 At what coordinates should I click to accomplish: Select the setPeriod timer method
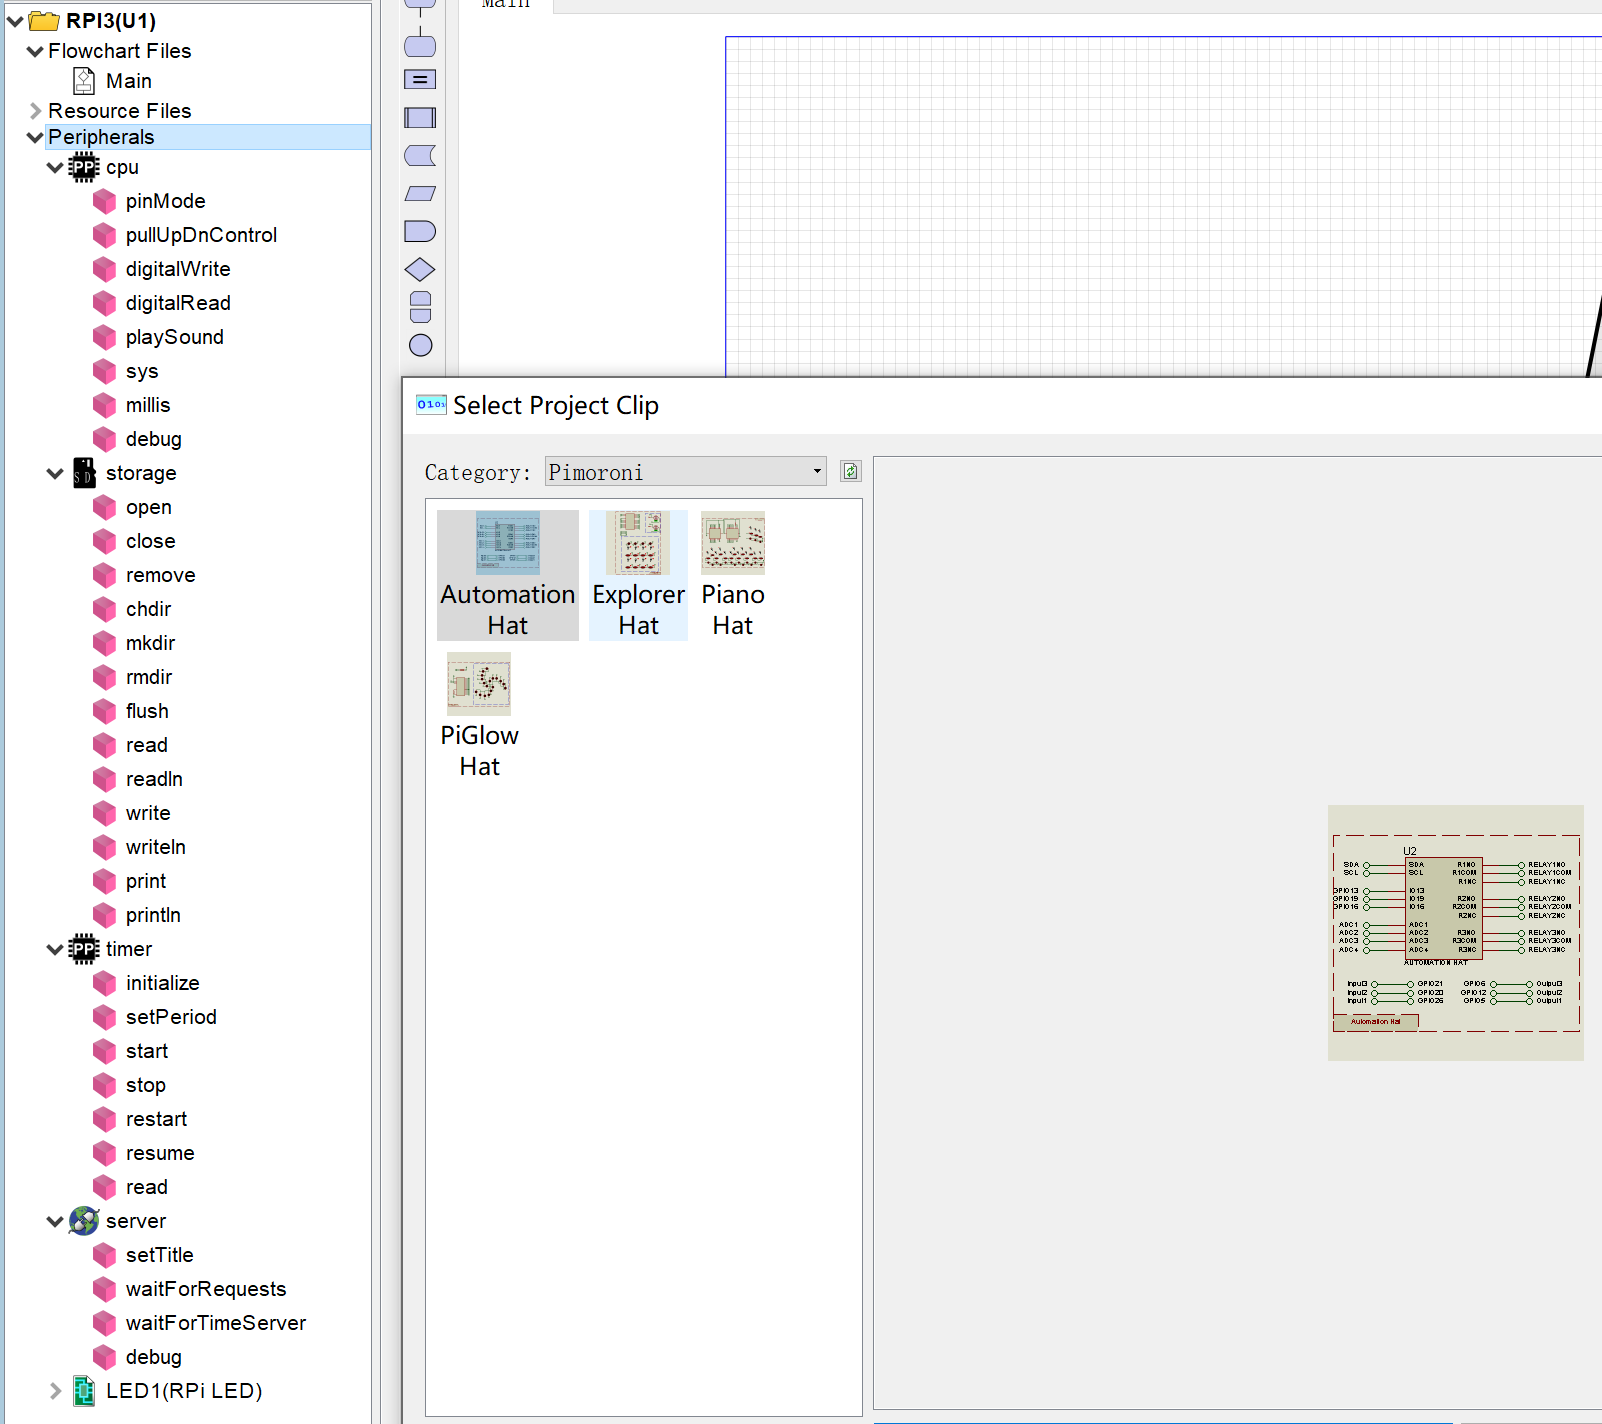172,1017
